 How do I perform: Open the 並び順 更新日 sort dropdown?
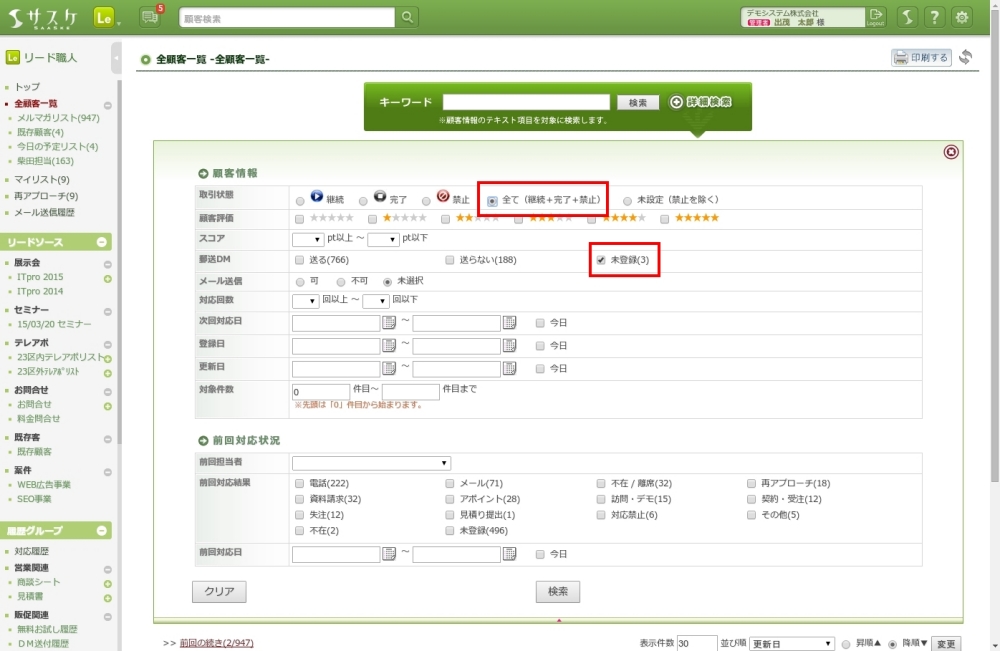coord(791,643)
